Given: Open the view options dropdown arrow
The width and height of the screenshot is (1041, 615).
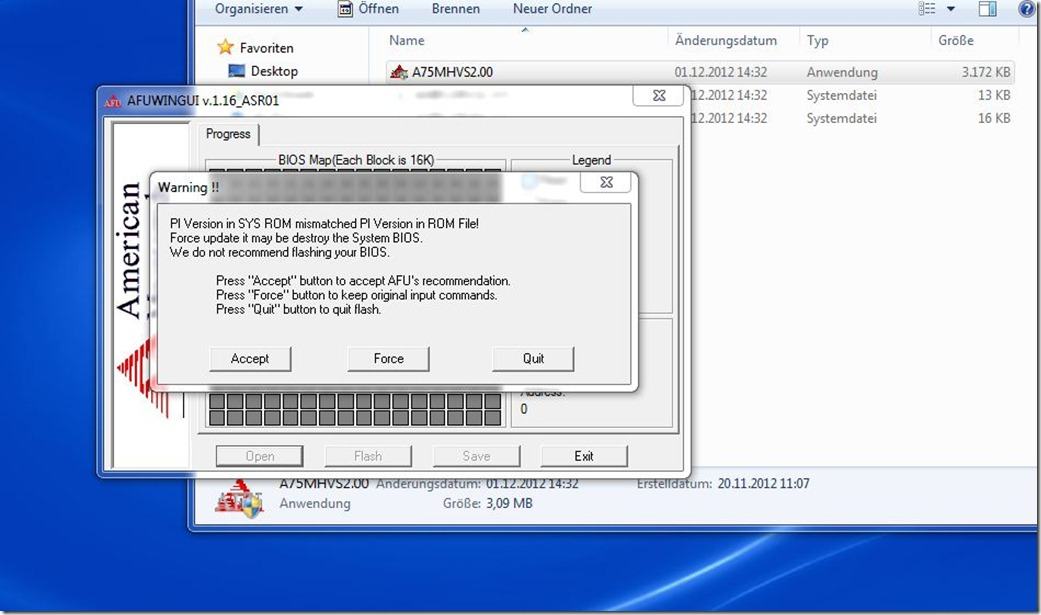Looking at the screenshot, I should tap(951, 9).
